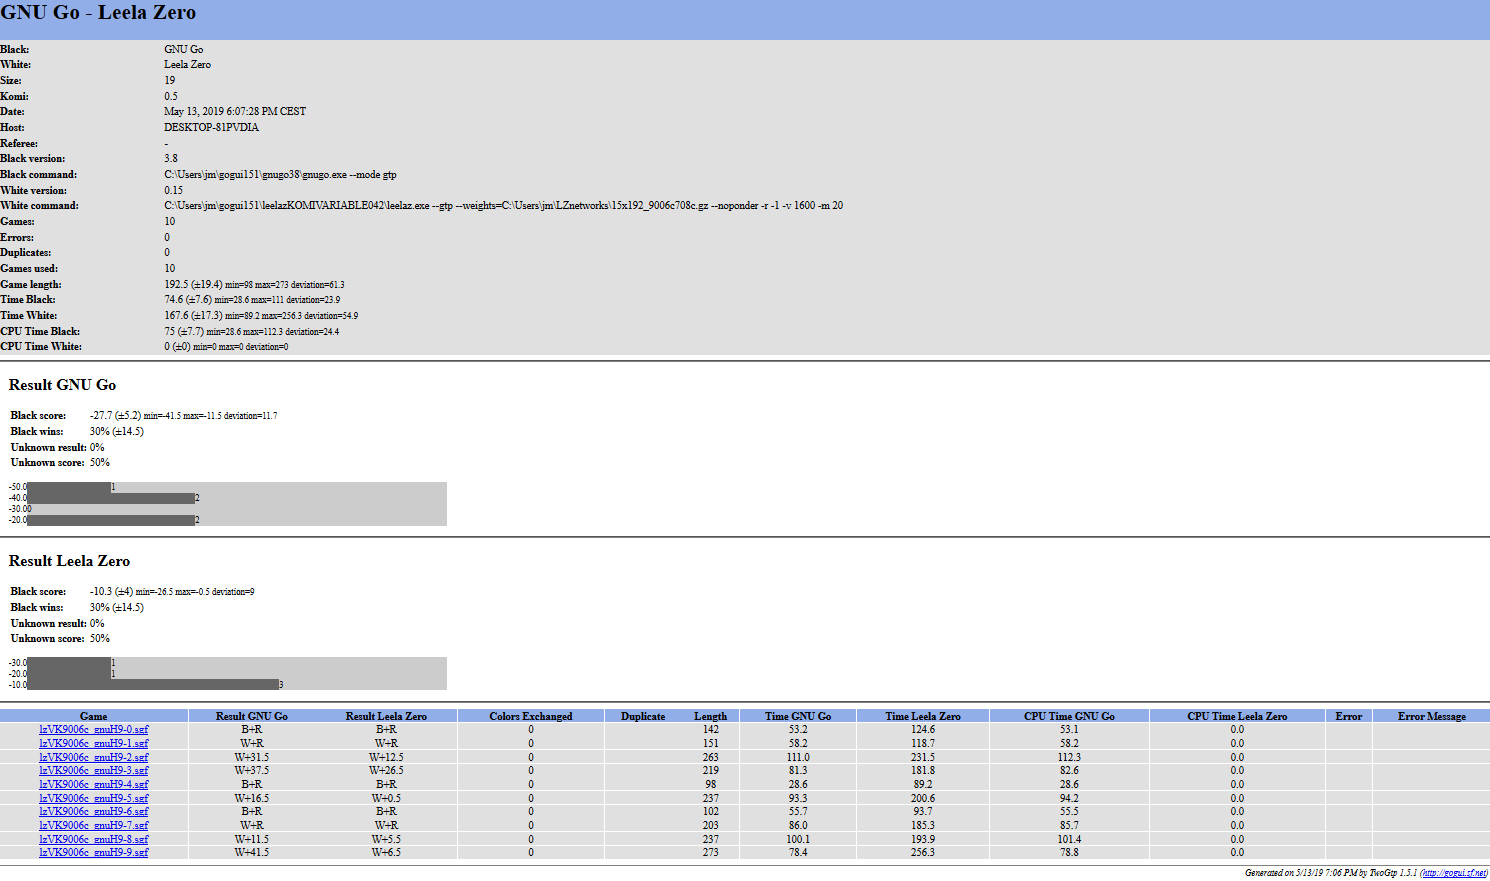Click the Colors Exchanged column header

tap(531, 716)
